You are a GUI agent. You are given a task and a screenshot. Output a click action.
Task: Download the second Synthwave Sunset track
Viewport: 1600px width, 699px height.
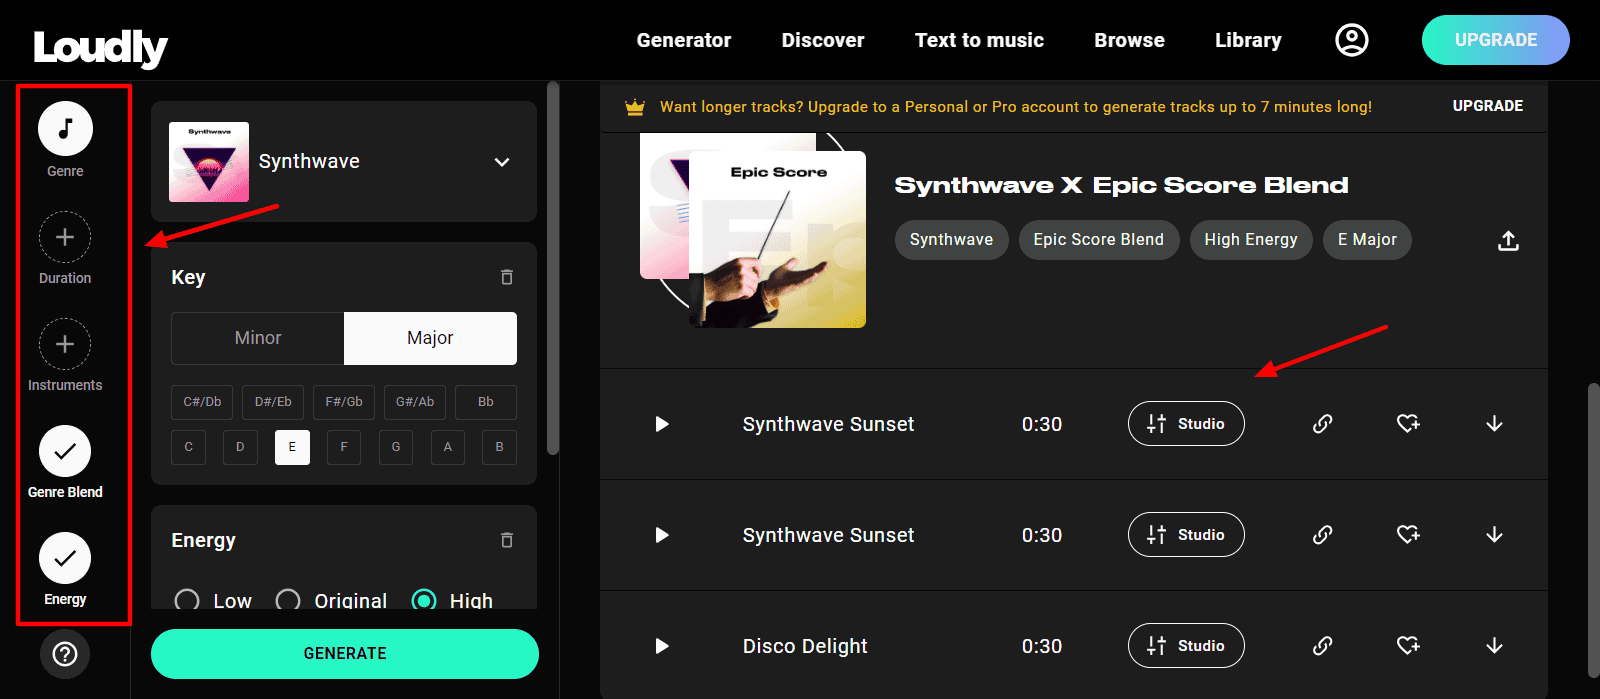(x=1494, y=535)
